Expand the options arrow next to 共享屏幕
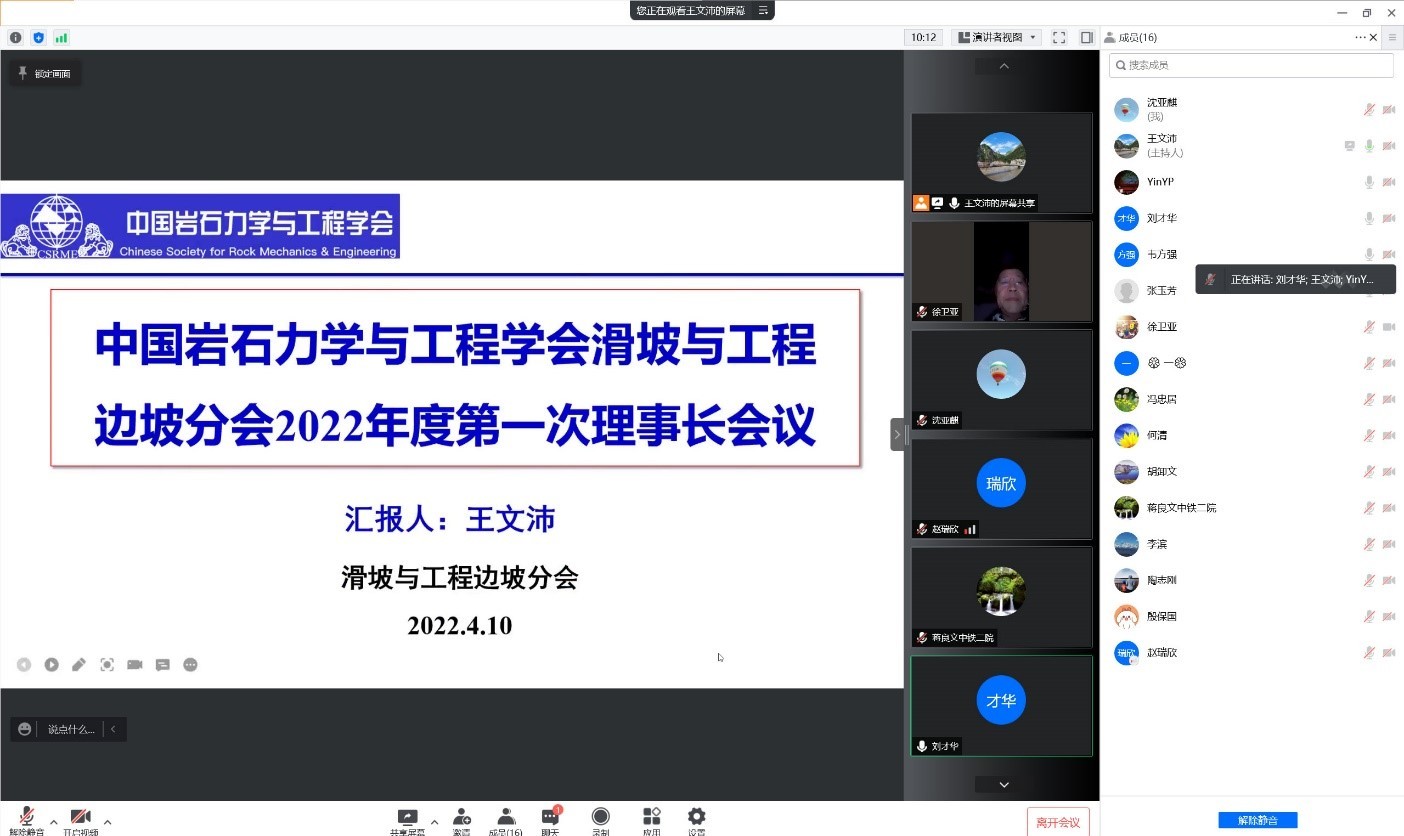 click(434, 822)
